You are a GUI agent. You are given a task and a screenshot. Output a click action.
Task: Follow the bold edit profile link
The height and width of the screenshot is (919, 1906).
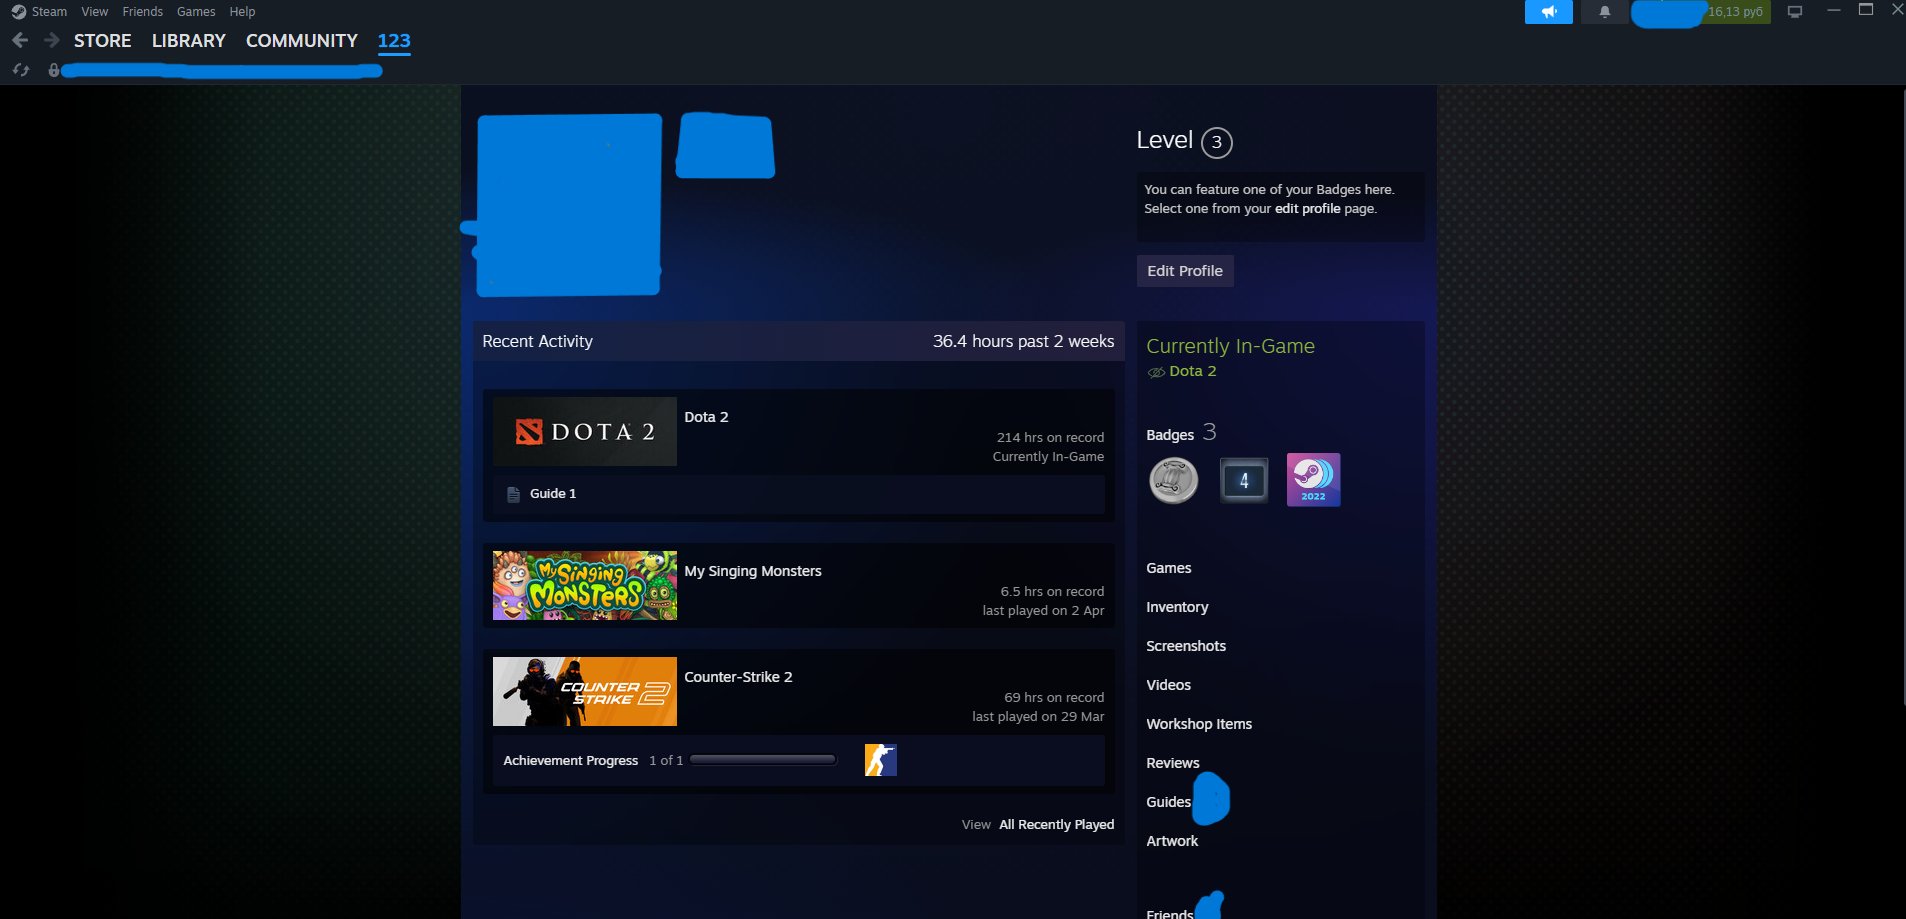click(1307, 209)
